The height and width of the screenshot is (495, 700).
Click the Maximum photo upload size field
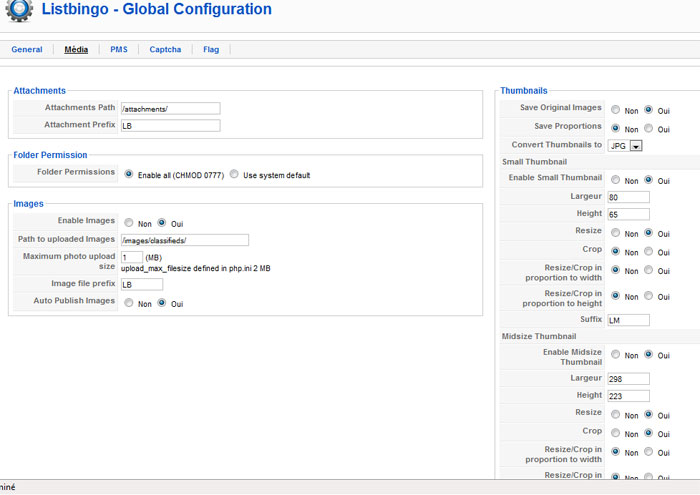point(131,257)
